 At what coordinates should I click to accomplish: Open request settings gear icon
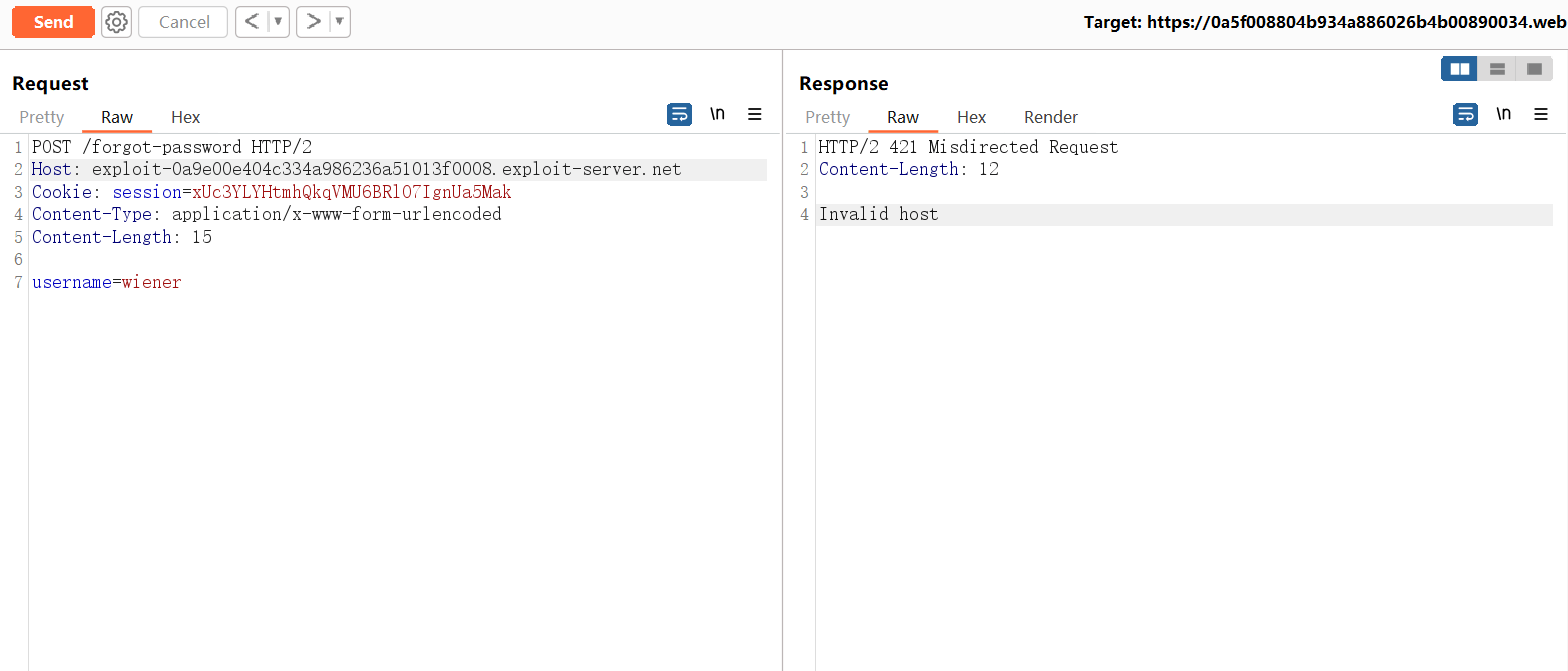[117, 22]
